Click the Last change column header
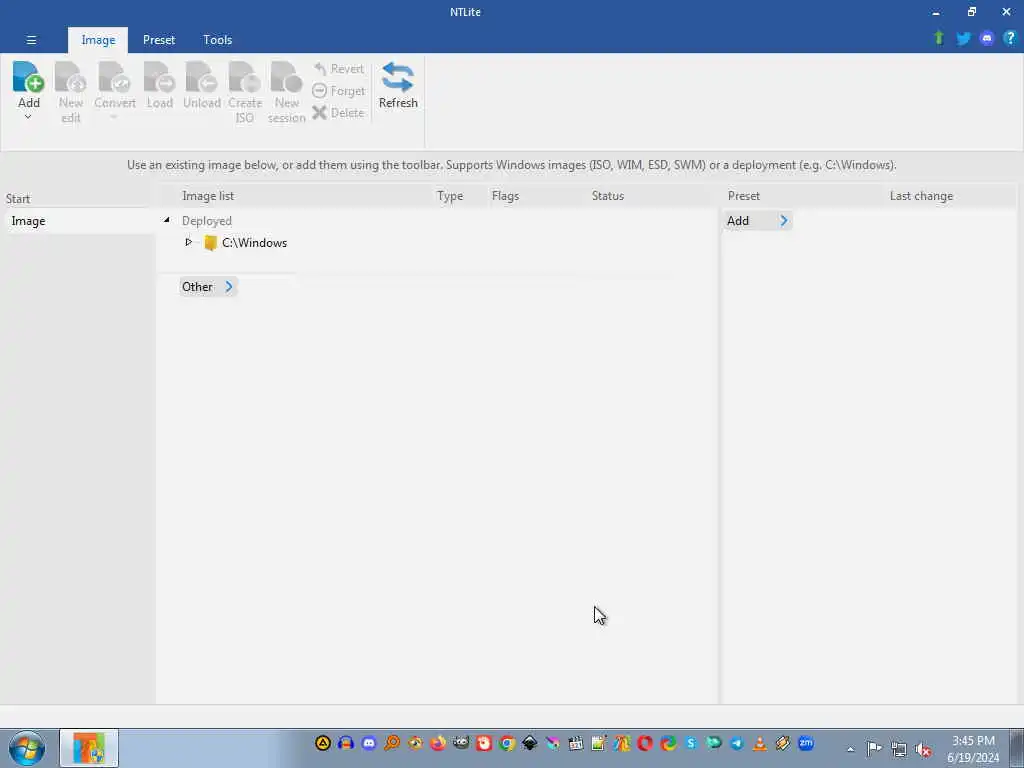 (921, 196)
